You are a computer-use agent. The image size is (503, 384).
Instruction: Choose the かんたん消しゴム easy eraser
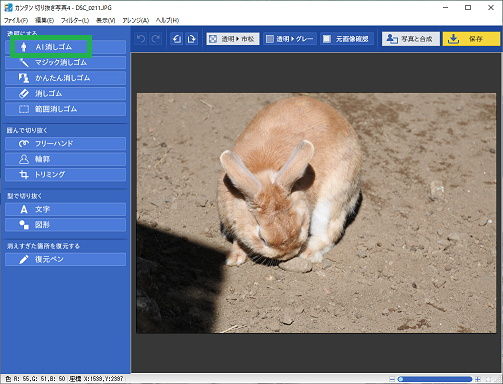click(x=65, y=78)
